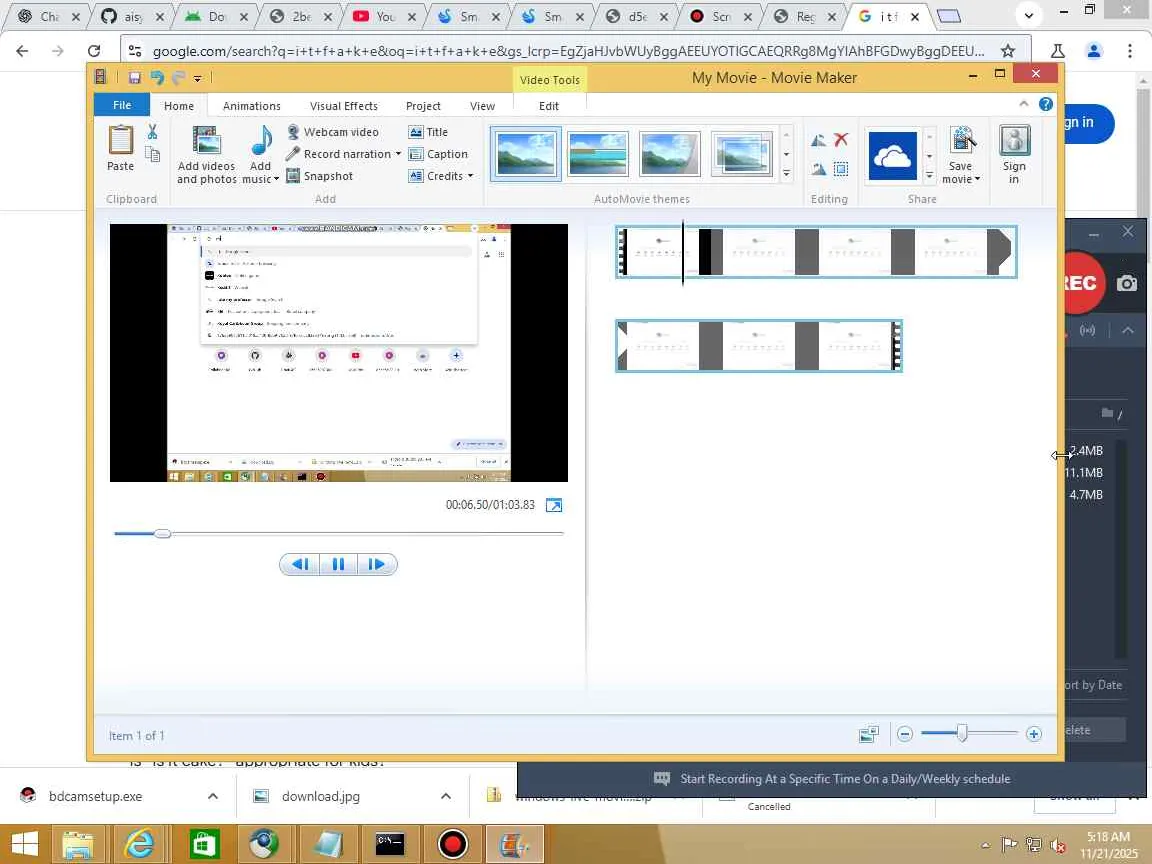Bookmark this page with star icon
The height and width of the screenshot is (864, 1152).
click(1008, 51)
